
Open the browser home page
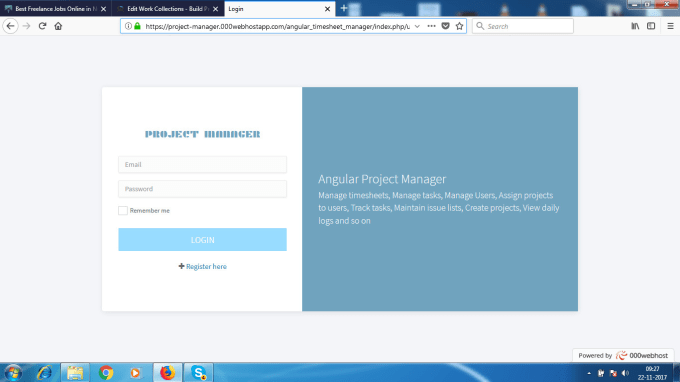58,26
